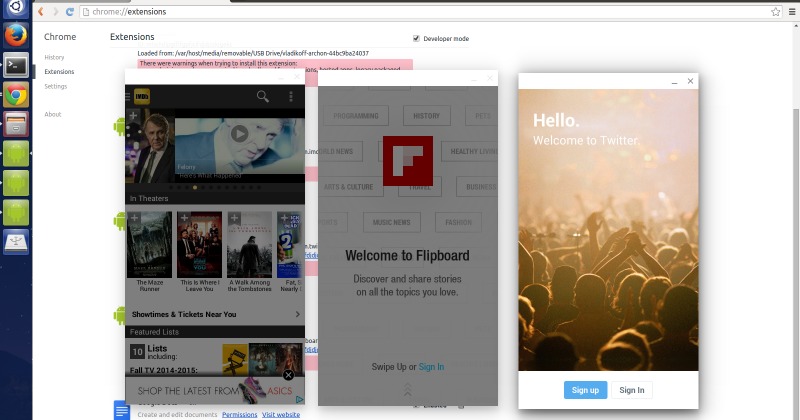Open IMDb overflow menu (three dots)

291,96
